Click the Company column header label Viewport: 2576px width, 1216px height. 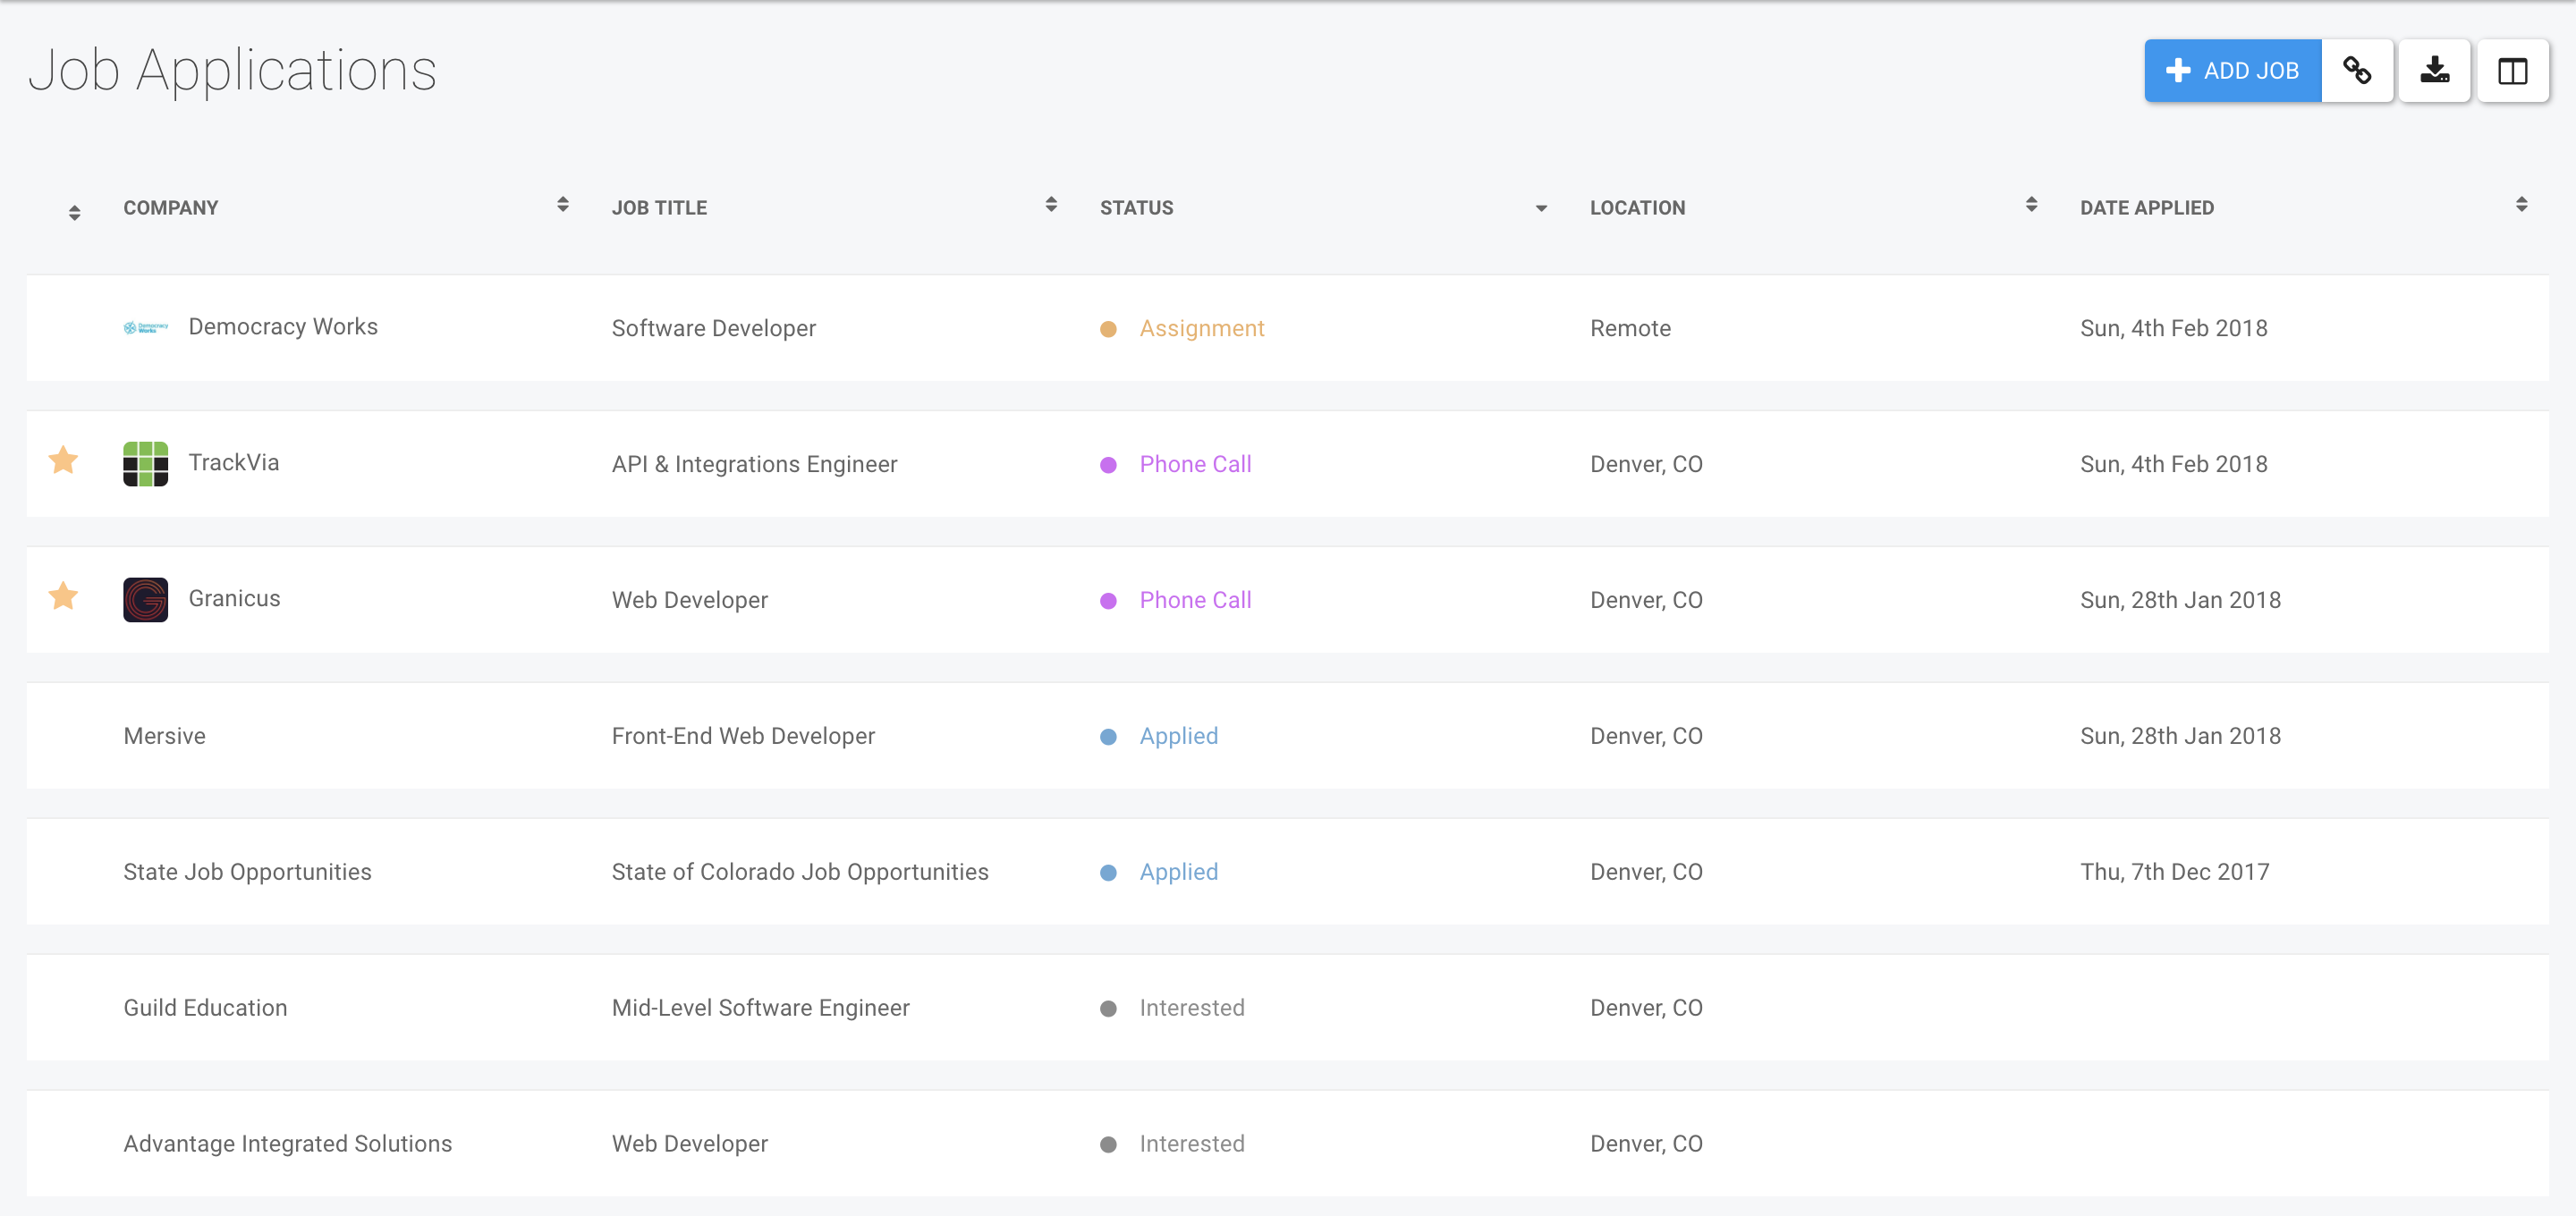(x=170, y=208)
